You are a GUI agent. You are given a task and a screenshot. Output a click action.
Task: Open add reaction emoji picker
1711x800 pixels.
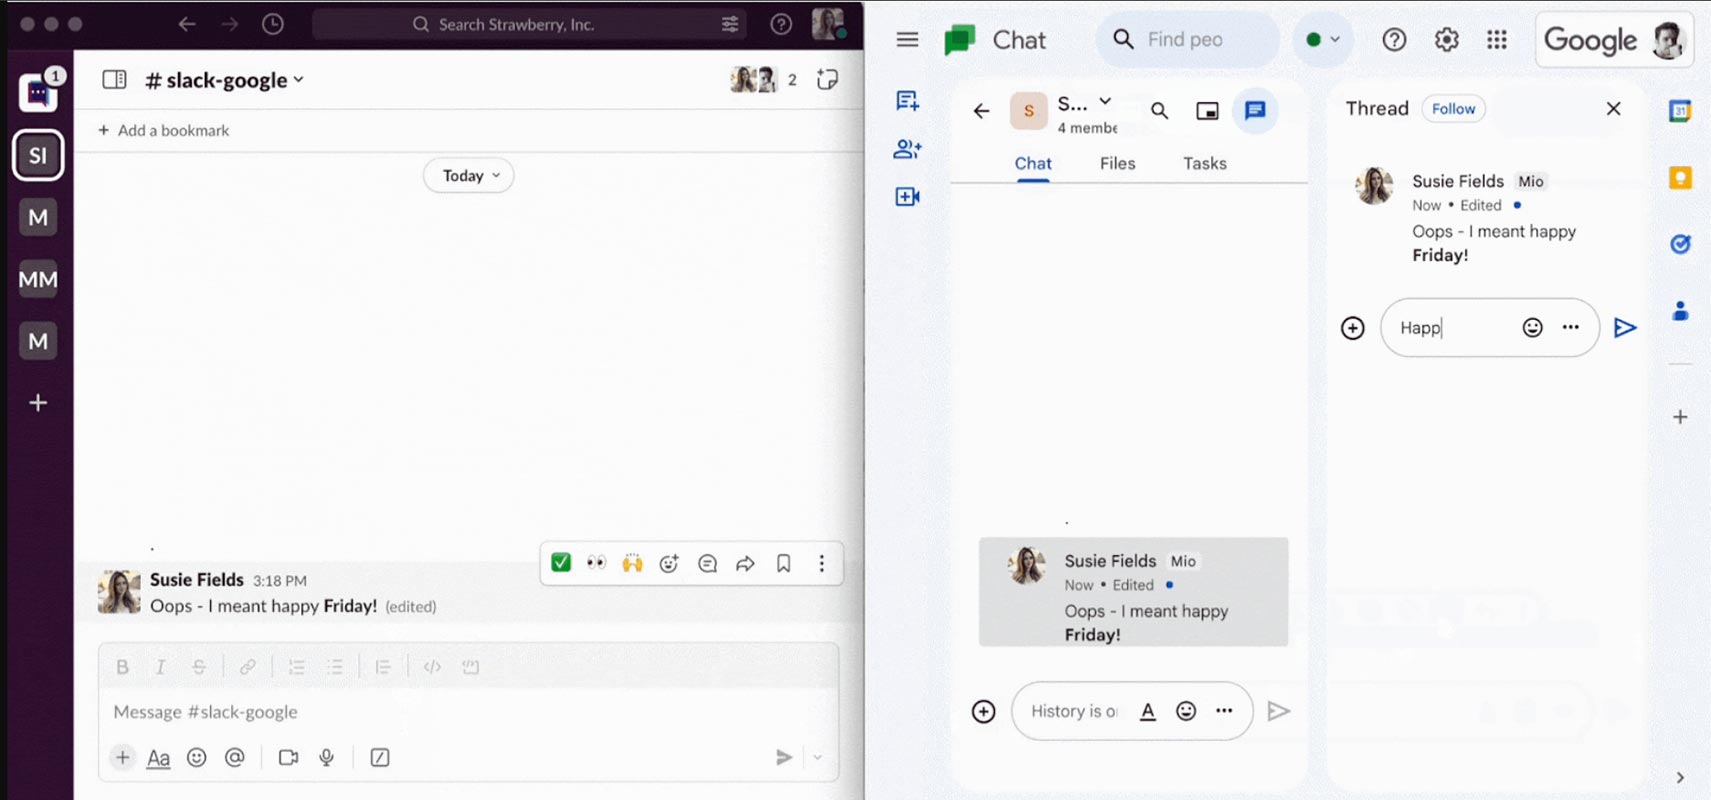[669, 563]
